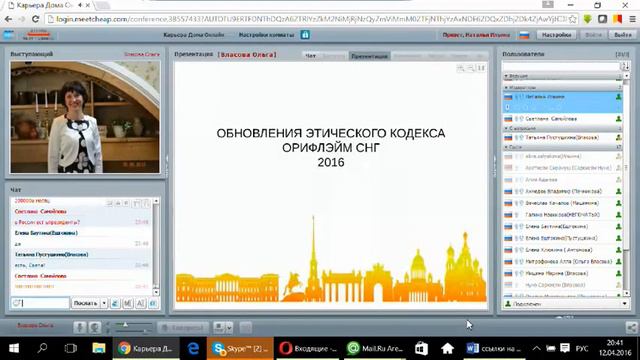Click the chat pencil/clear icon beside send

[115, 303]
